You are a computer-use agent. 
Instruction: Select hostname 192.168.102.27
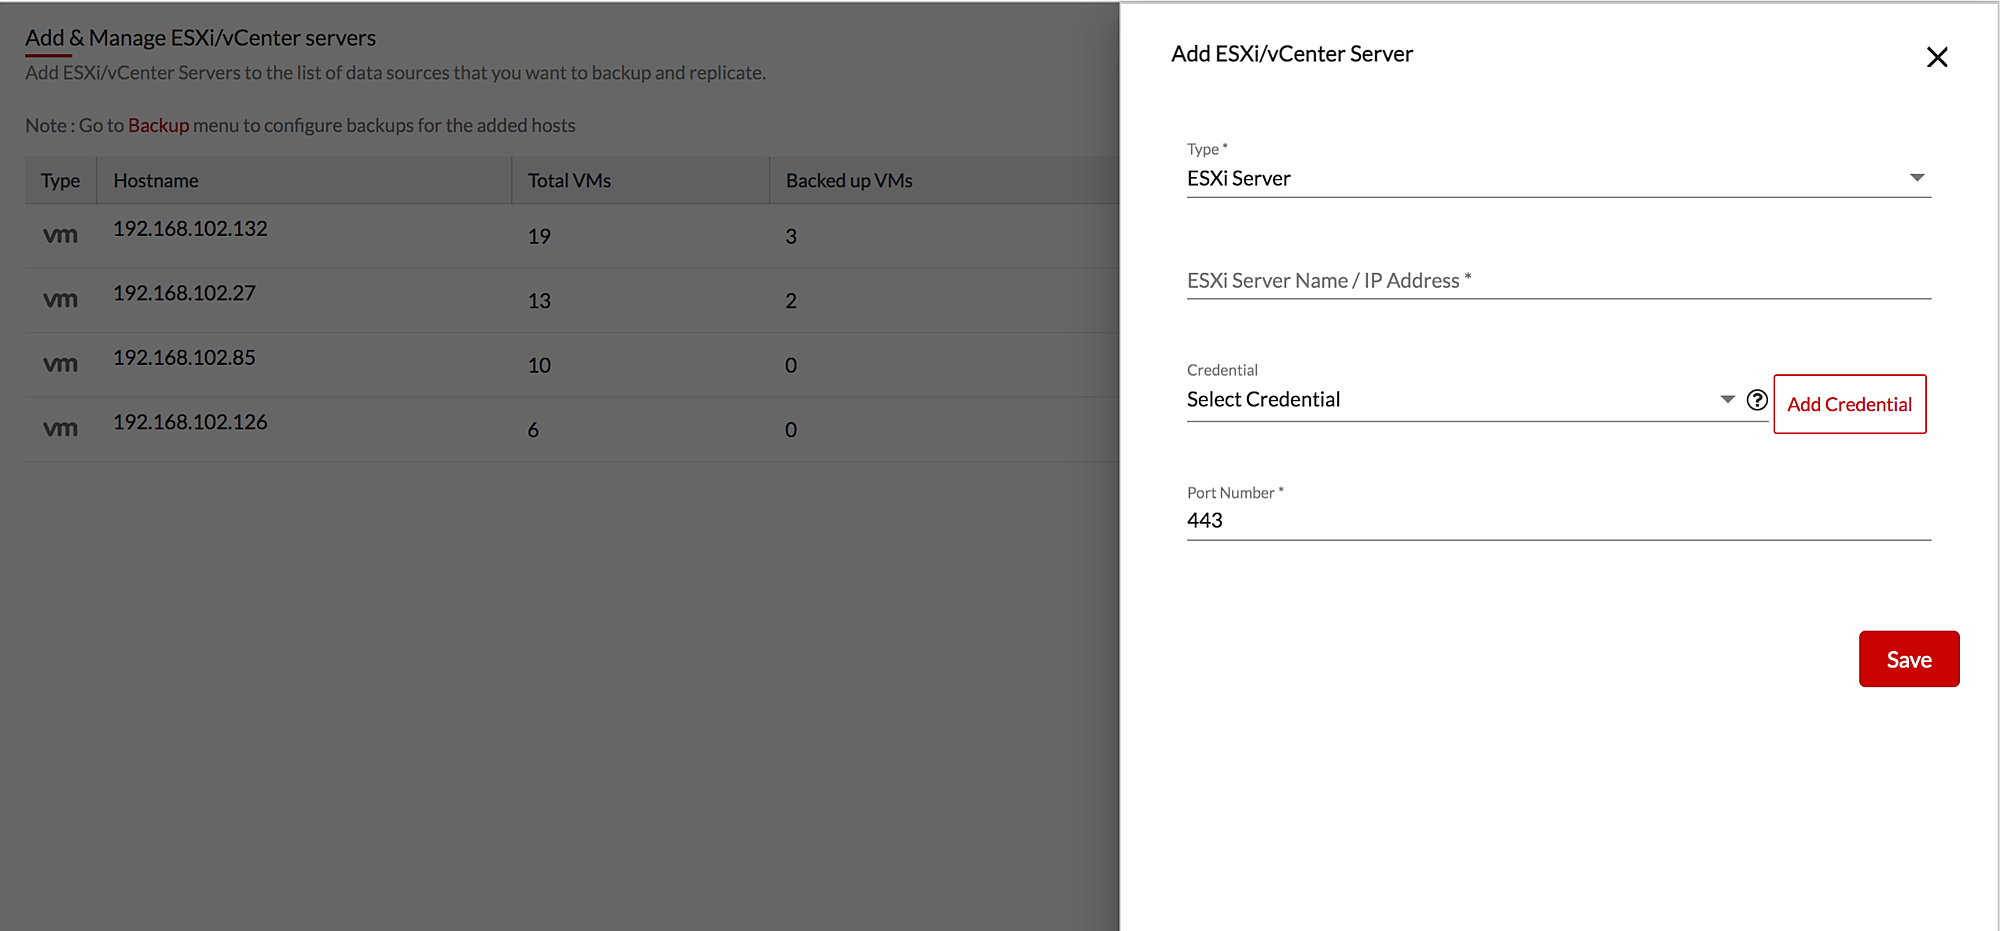coord(184,293)
